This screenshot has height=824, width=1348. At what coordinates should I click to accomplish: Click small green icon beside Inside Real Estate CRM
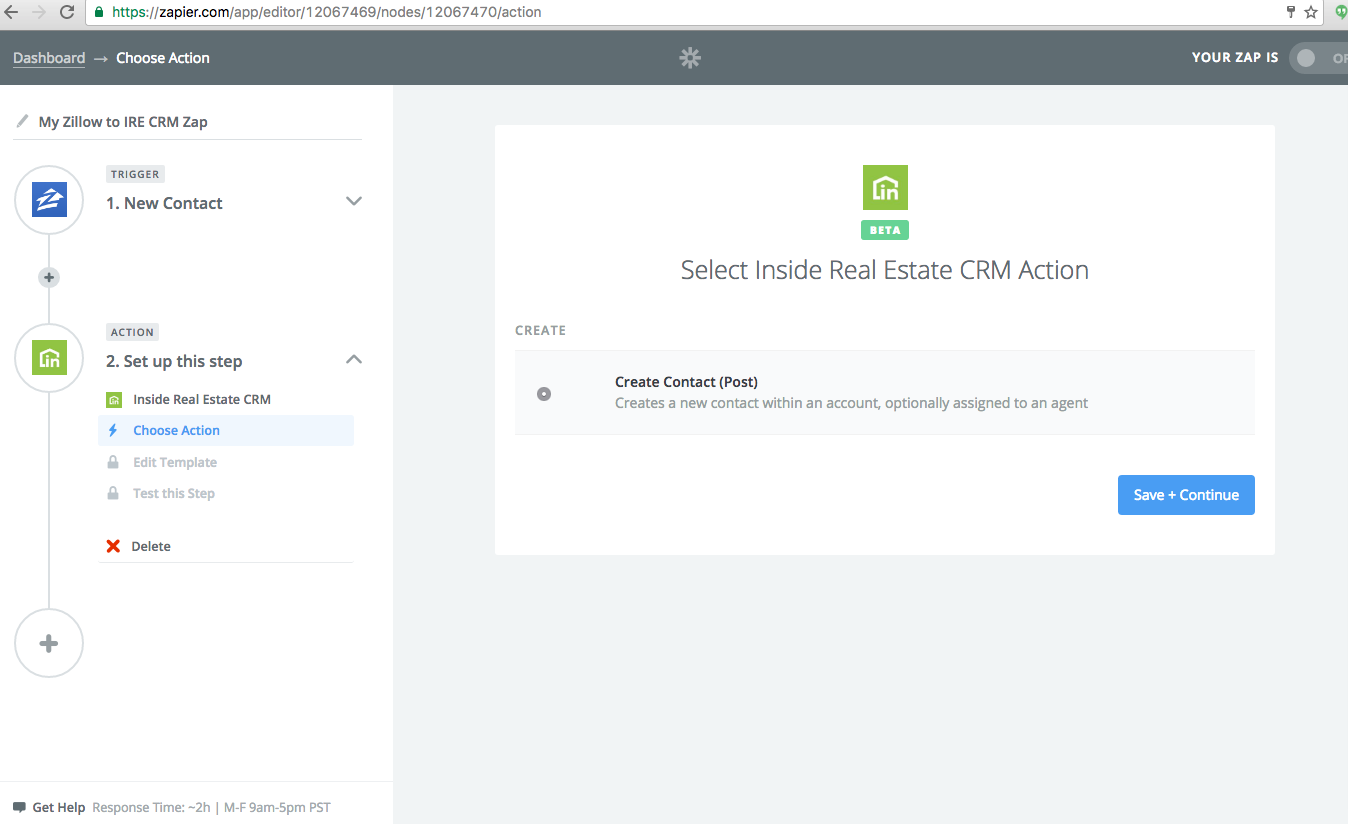click(114, 399)
